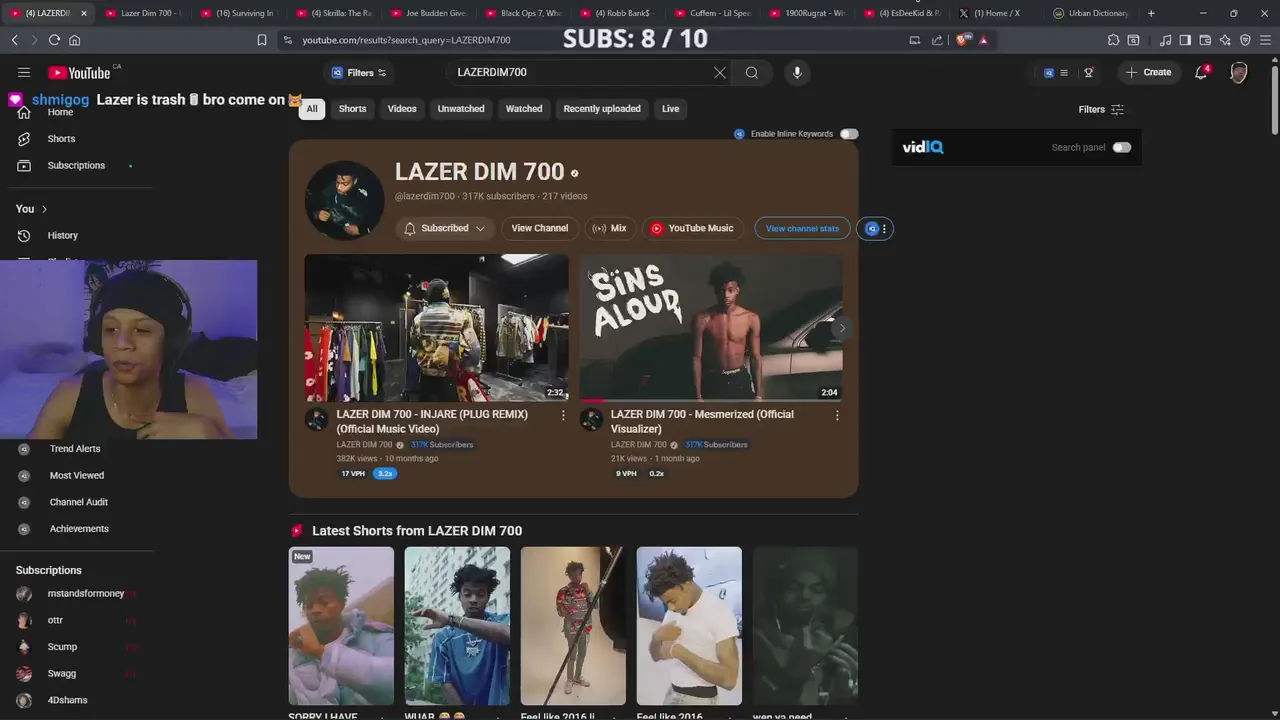1280x720 pixels.
Task: Expand the You section chevron
Action: [x=44, y=209]
